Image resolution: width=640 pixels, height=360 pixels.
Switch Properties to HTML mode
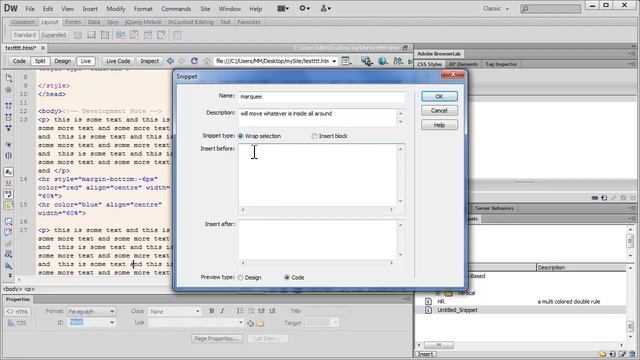pyautogui.click(x=18, y=311)
